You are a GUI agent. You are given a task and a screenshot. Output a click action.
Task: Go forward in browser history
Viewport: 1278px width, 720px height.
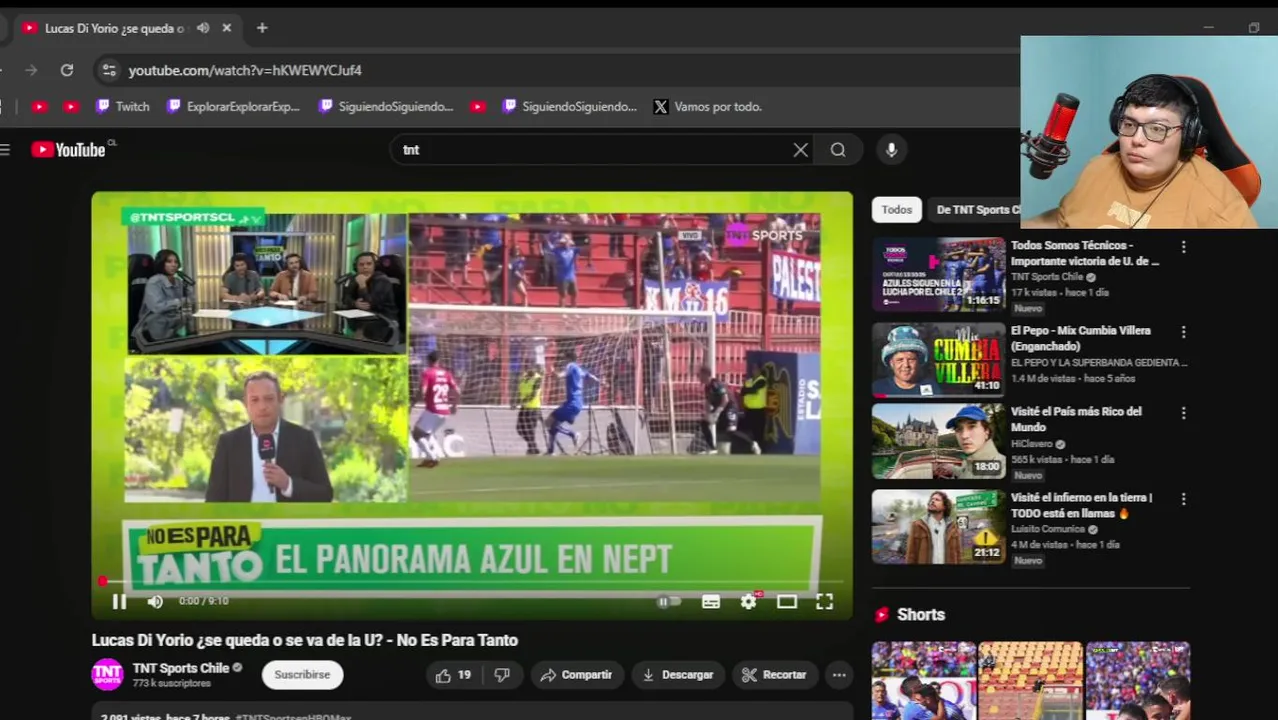click(x=31, y=70)
